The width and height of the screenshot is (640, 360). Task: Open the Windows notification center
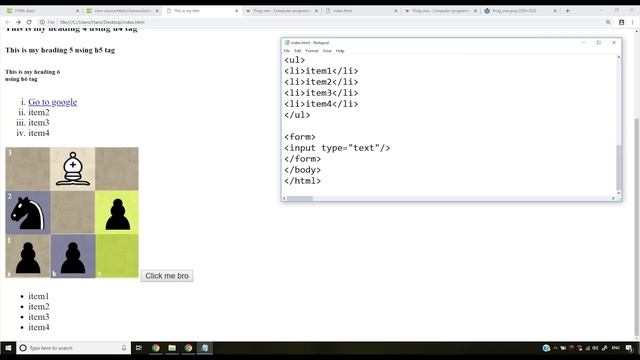[629, 348]
